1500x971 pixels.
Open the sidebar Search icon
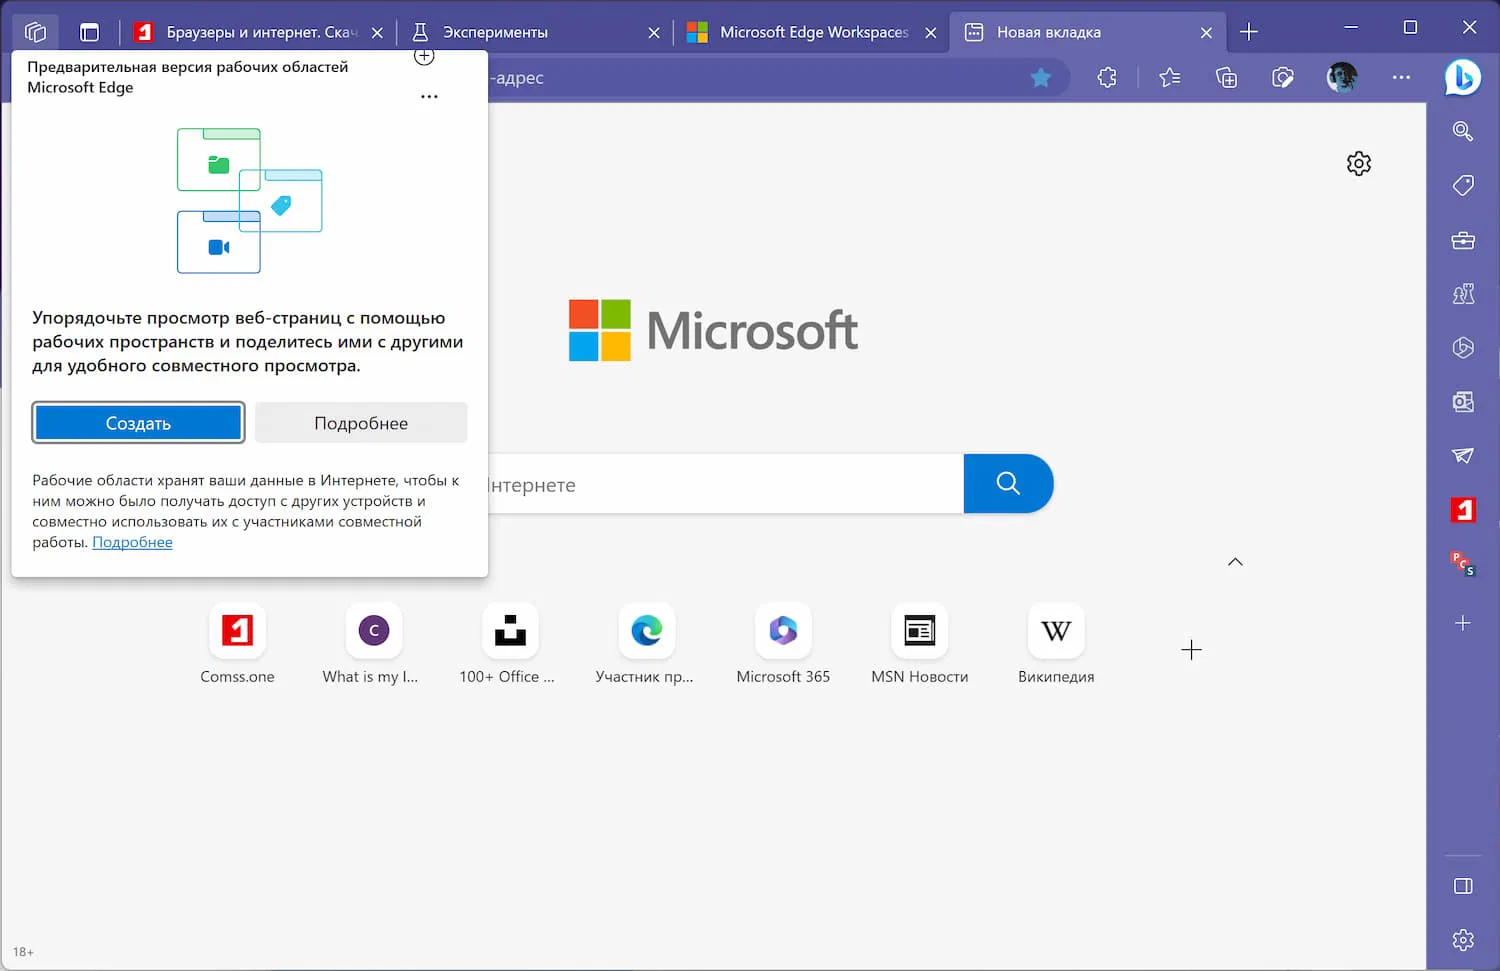(x=1463, y=132)
